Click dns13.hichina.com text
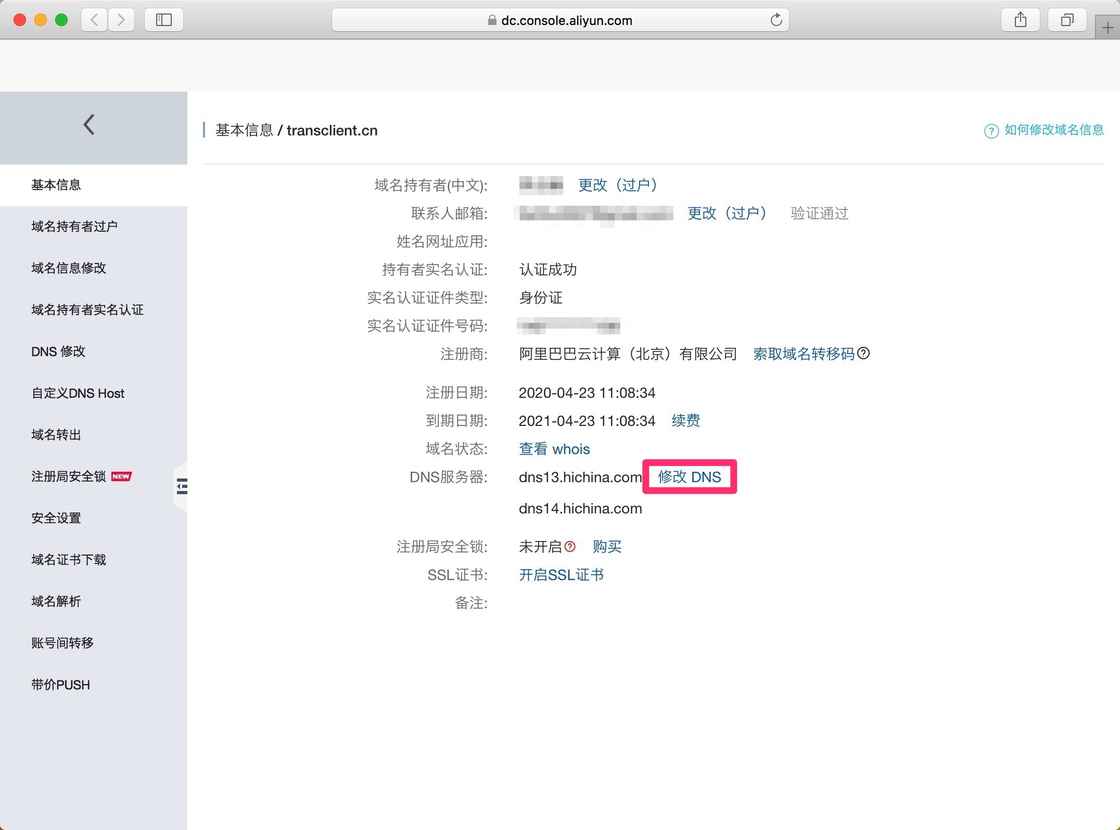This screenshot has width=1120, height=830. (580, 477)
